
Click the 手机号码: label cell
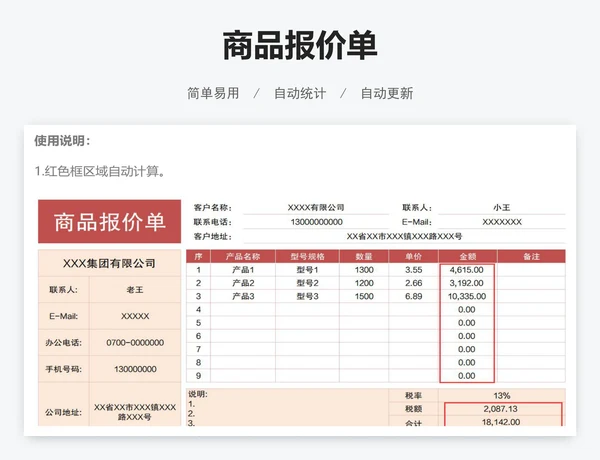[x=64, y=369]
